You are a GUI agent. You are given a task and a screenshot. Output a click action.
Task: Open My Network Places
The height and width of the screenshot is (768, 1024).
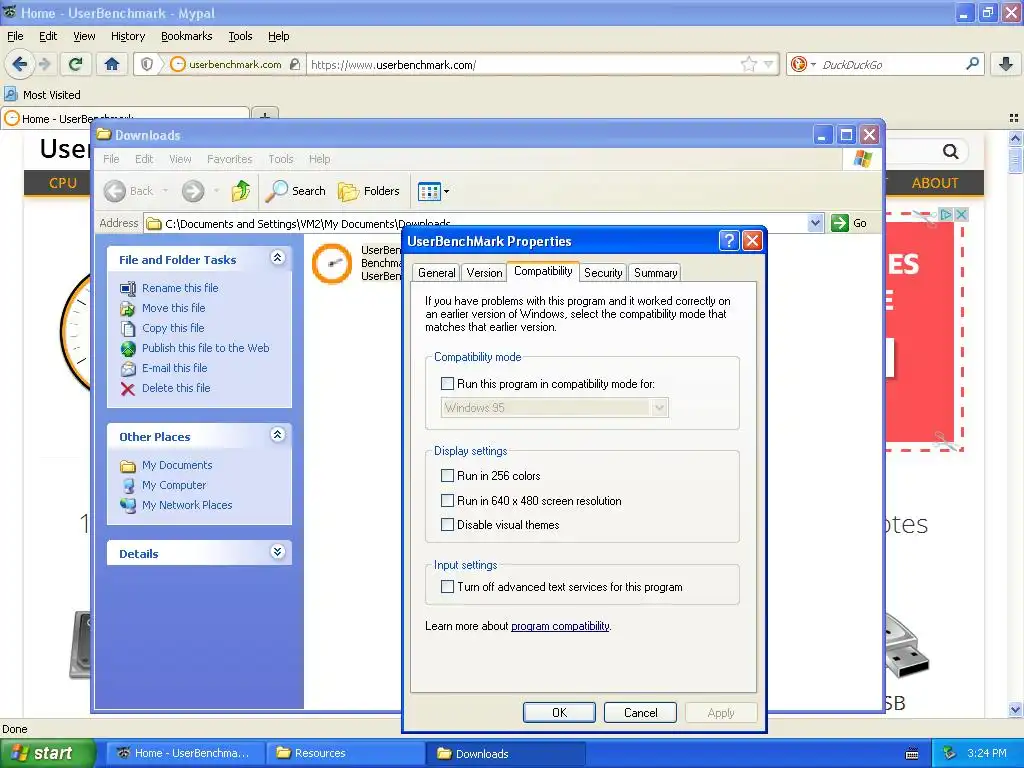(187, 505)
